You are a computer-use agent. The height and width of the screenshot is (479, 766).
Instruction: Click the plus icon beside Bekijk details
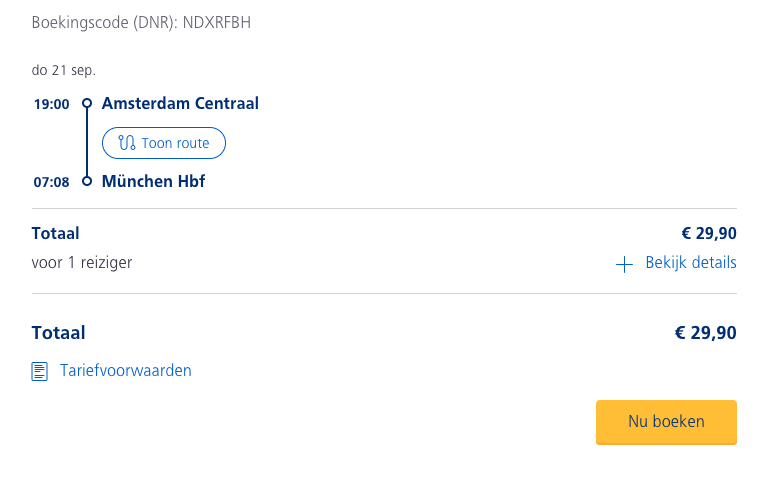coord(624,265)
